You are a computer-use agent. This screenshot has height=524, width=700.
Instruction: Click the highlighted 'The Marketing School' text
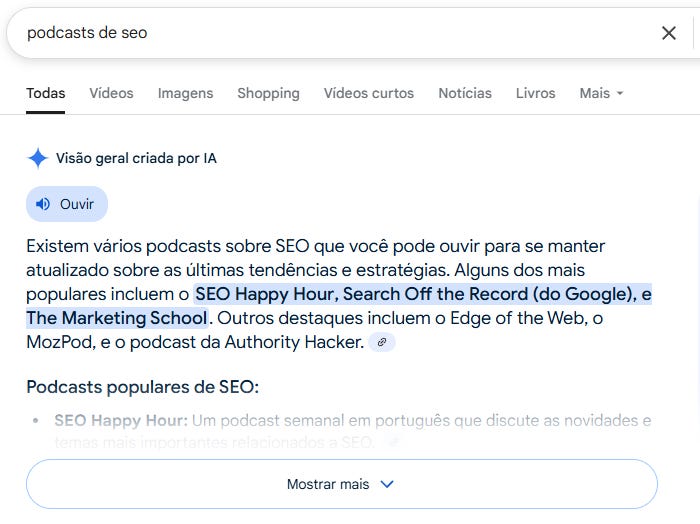tap(117, 318)
